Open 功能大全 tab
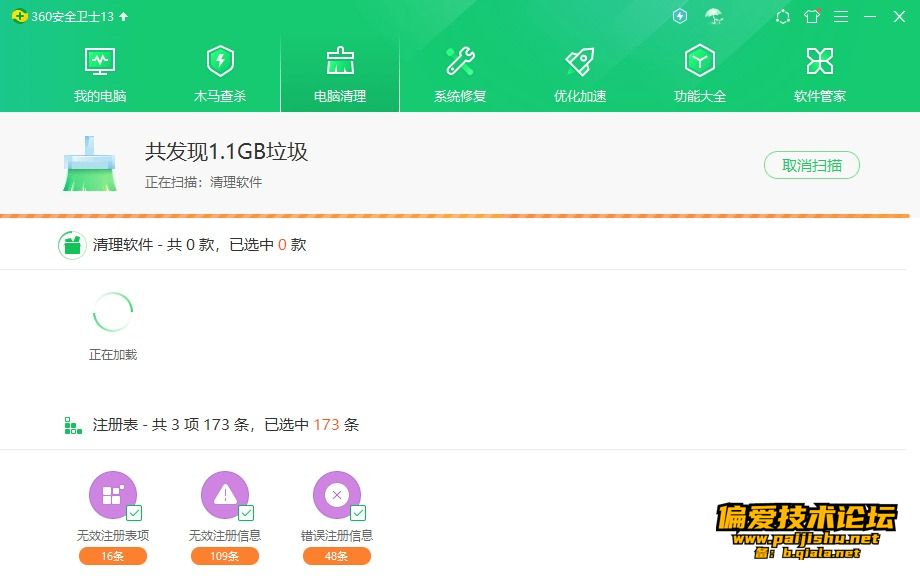 tap(699, 74)
